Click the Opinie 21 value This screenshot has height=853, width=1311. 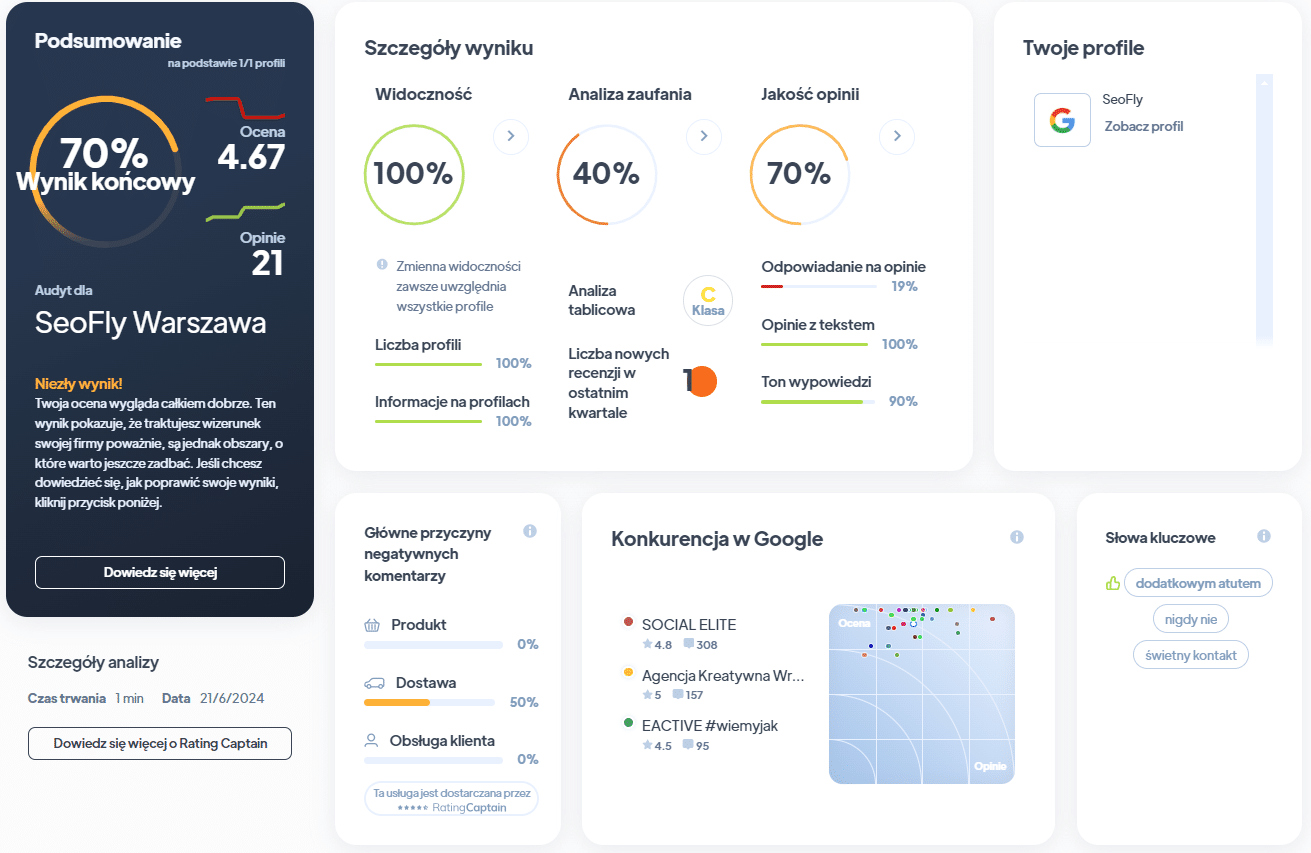click(267, 263)
